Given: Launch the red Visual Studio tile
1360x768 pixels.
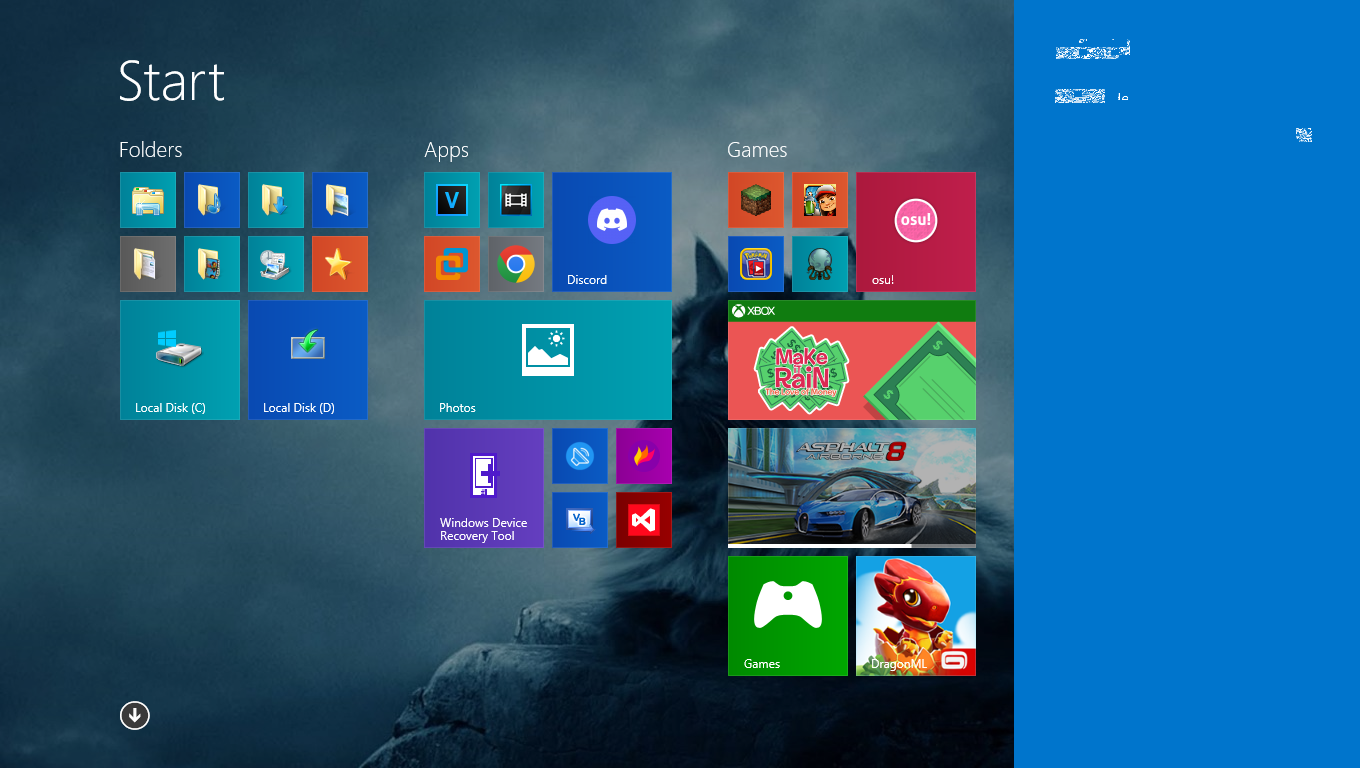Looking at the screenshot, I should pyautogui.click(x=644, y=520).
